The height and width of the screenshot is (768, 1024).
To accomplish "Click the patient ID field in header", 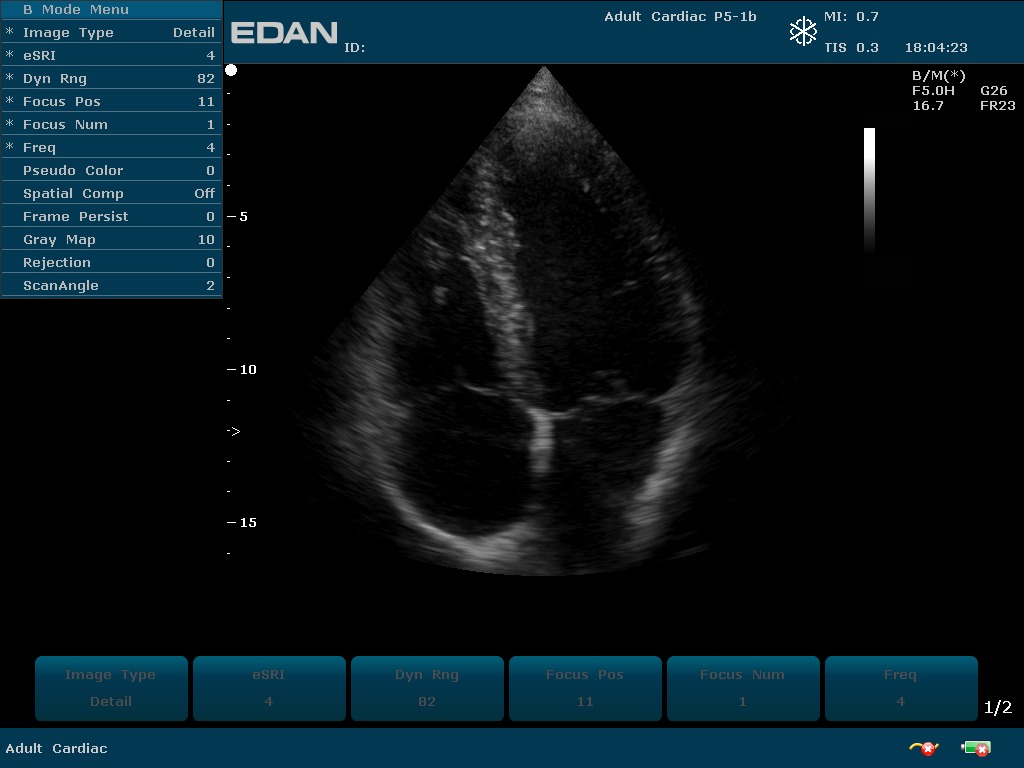I will click(356, 47).
